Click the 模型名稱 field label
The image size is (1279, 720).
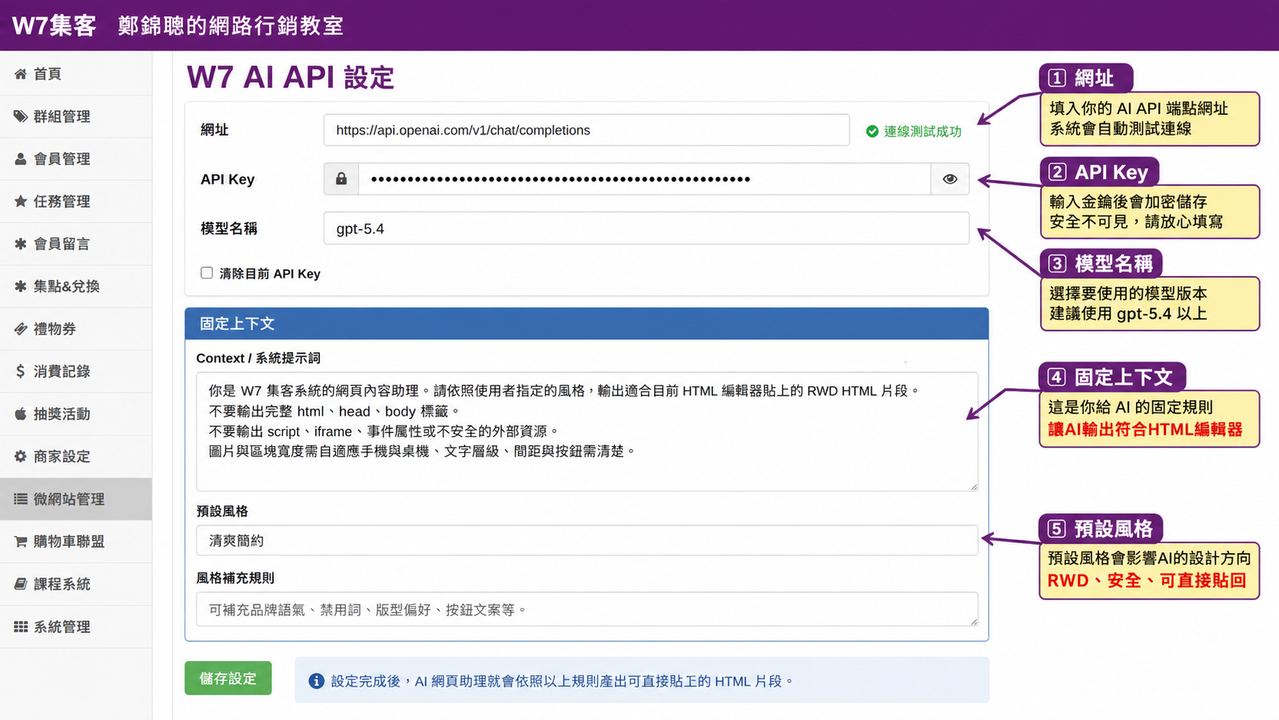click(x=229, y=228)
